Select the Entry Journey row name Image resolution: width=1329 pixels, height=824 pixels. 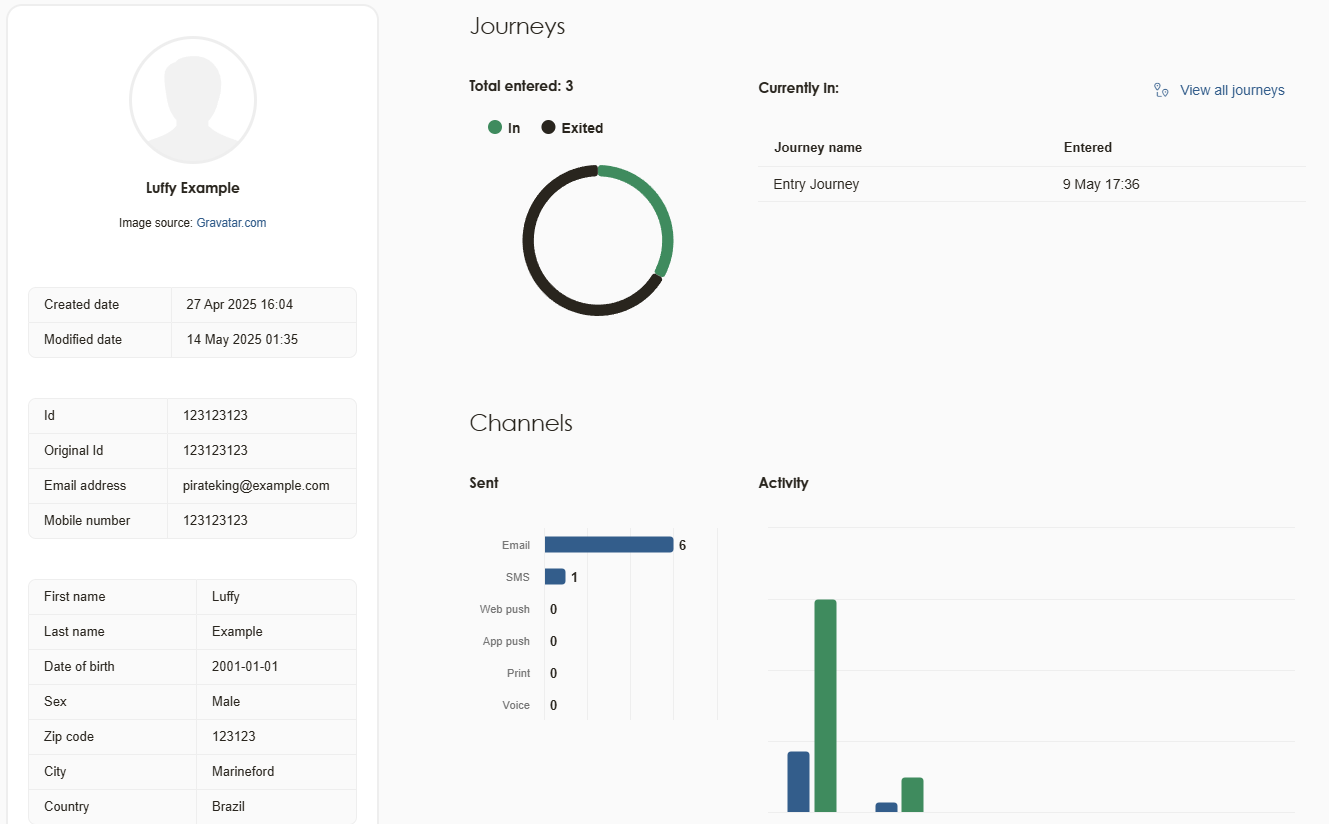[816, 184]
